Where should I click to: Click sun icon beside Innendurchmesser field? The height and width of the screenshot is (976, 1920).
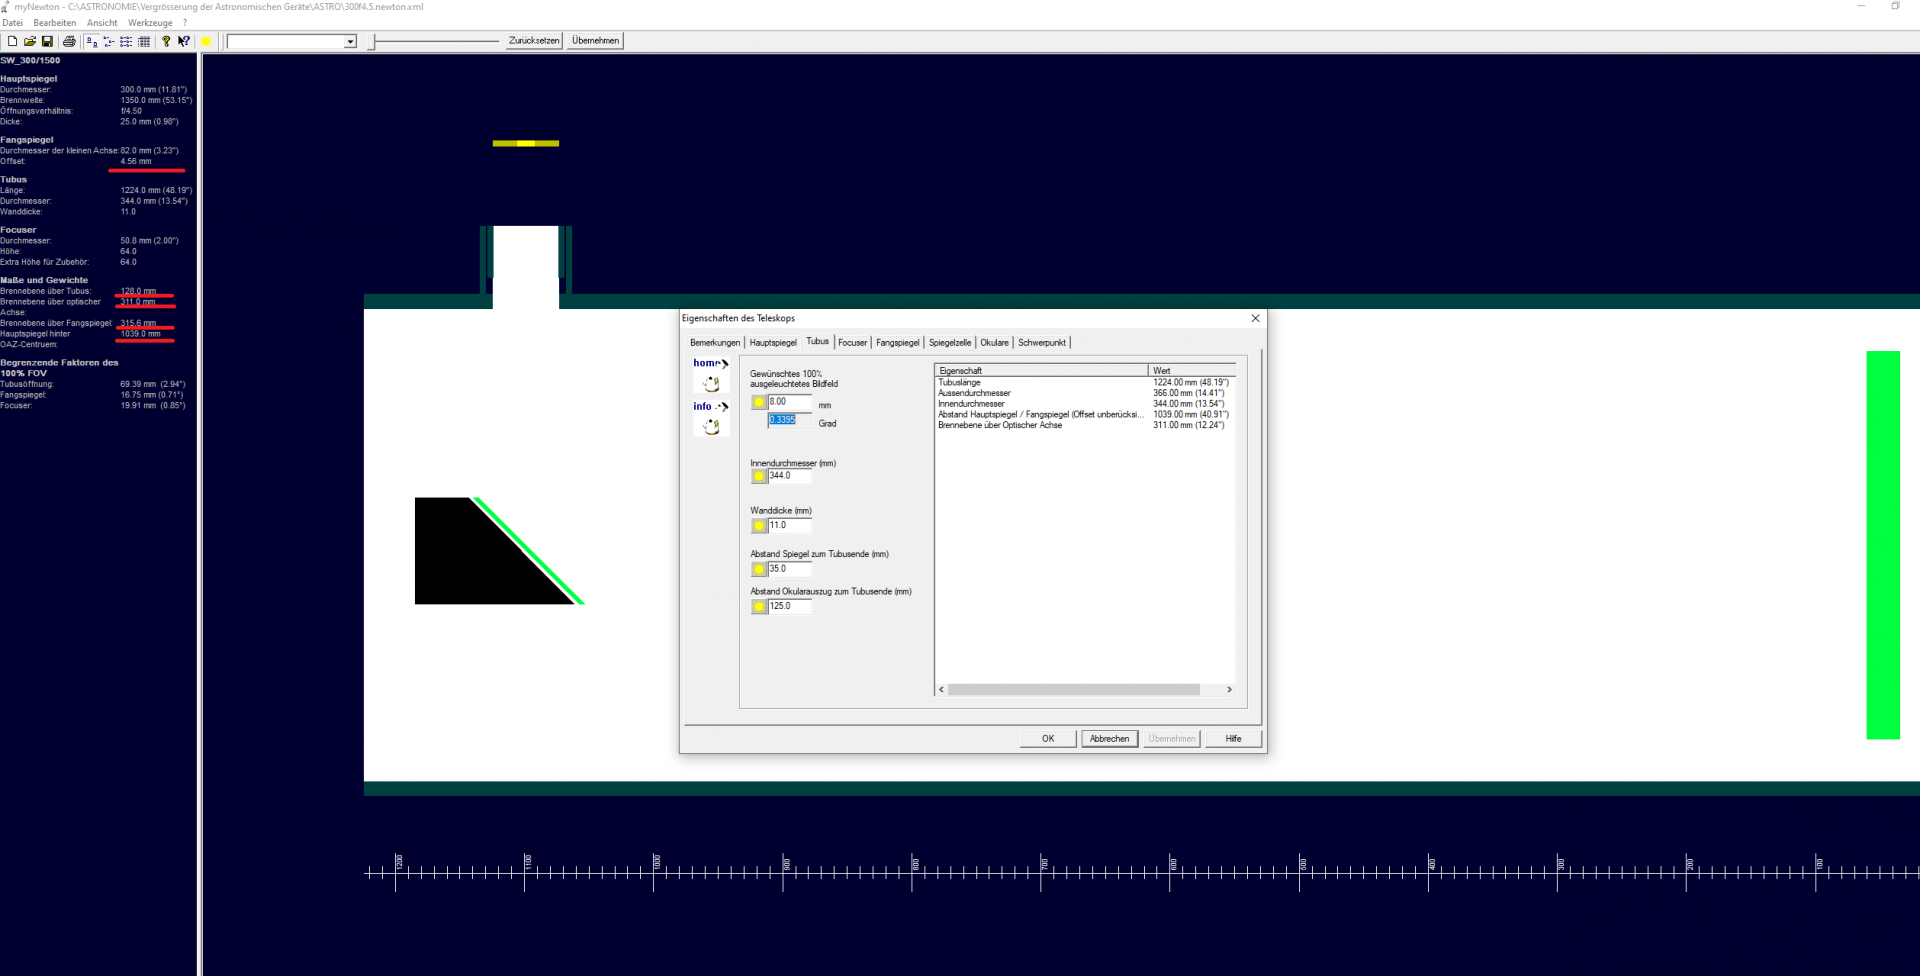point(759,476)
